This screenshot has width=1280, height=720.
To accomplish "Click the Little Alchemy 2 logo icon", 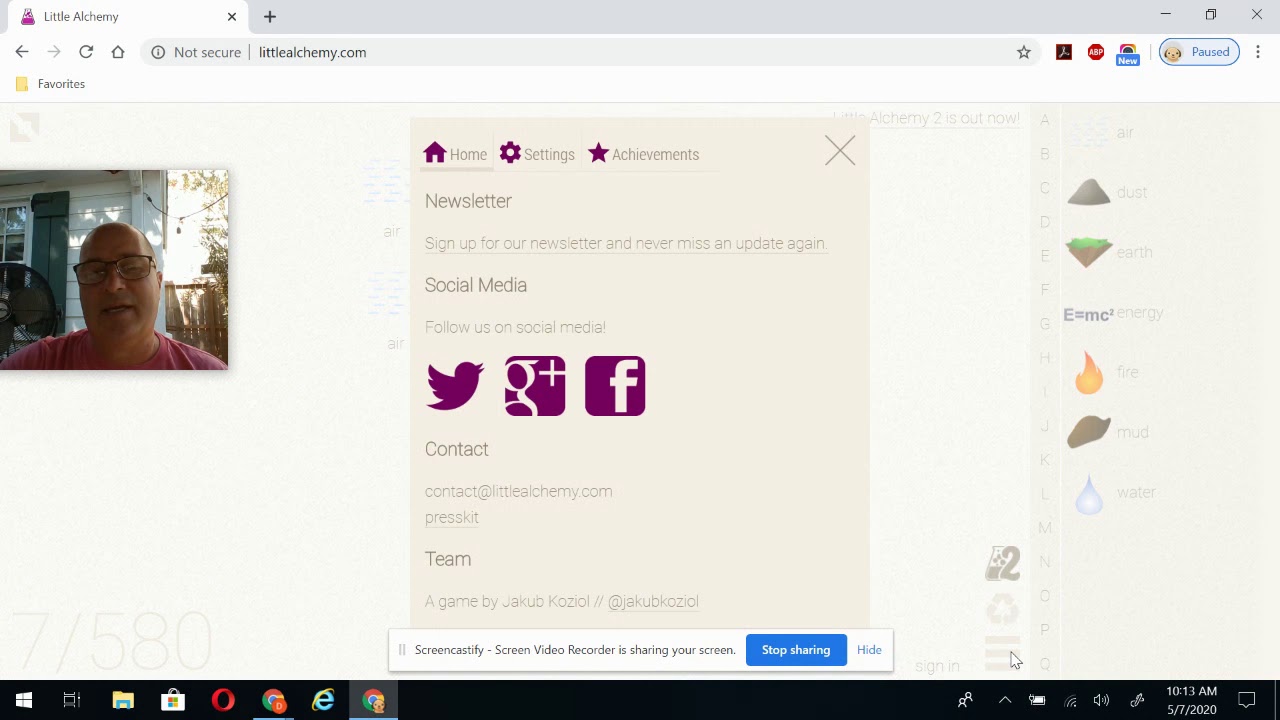I will pyautogui.click(x=1002, y=563).
